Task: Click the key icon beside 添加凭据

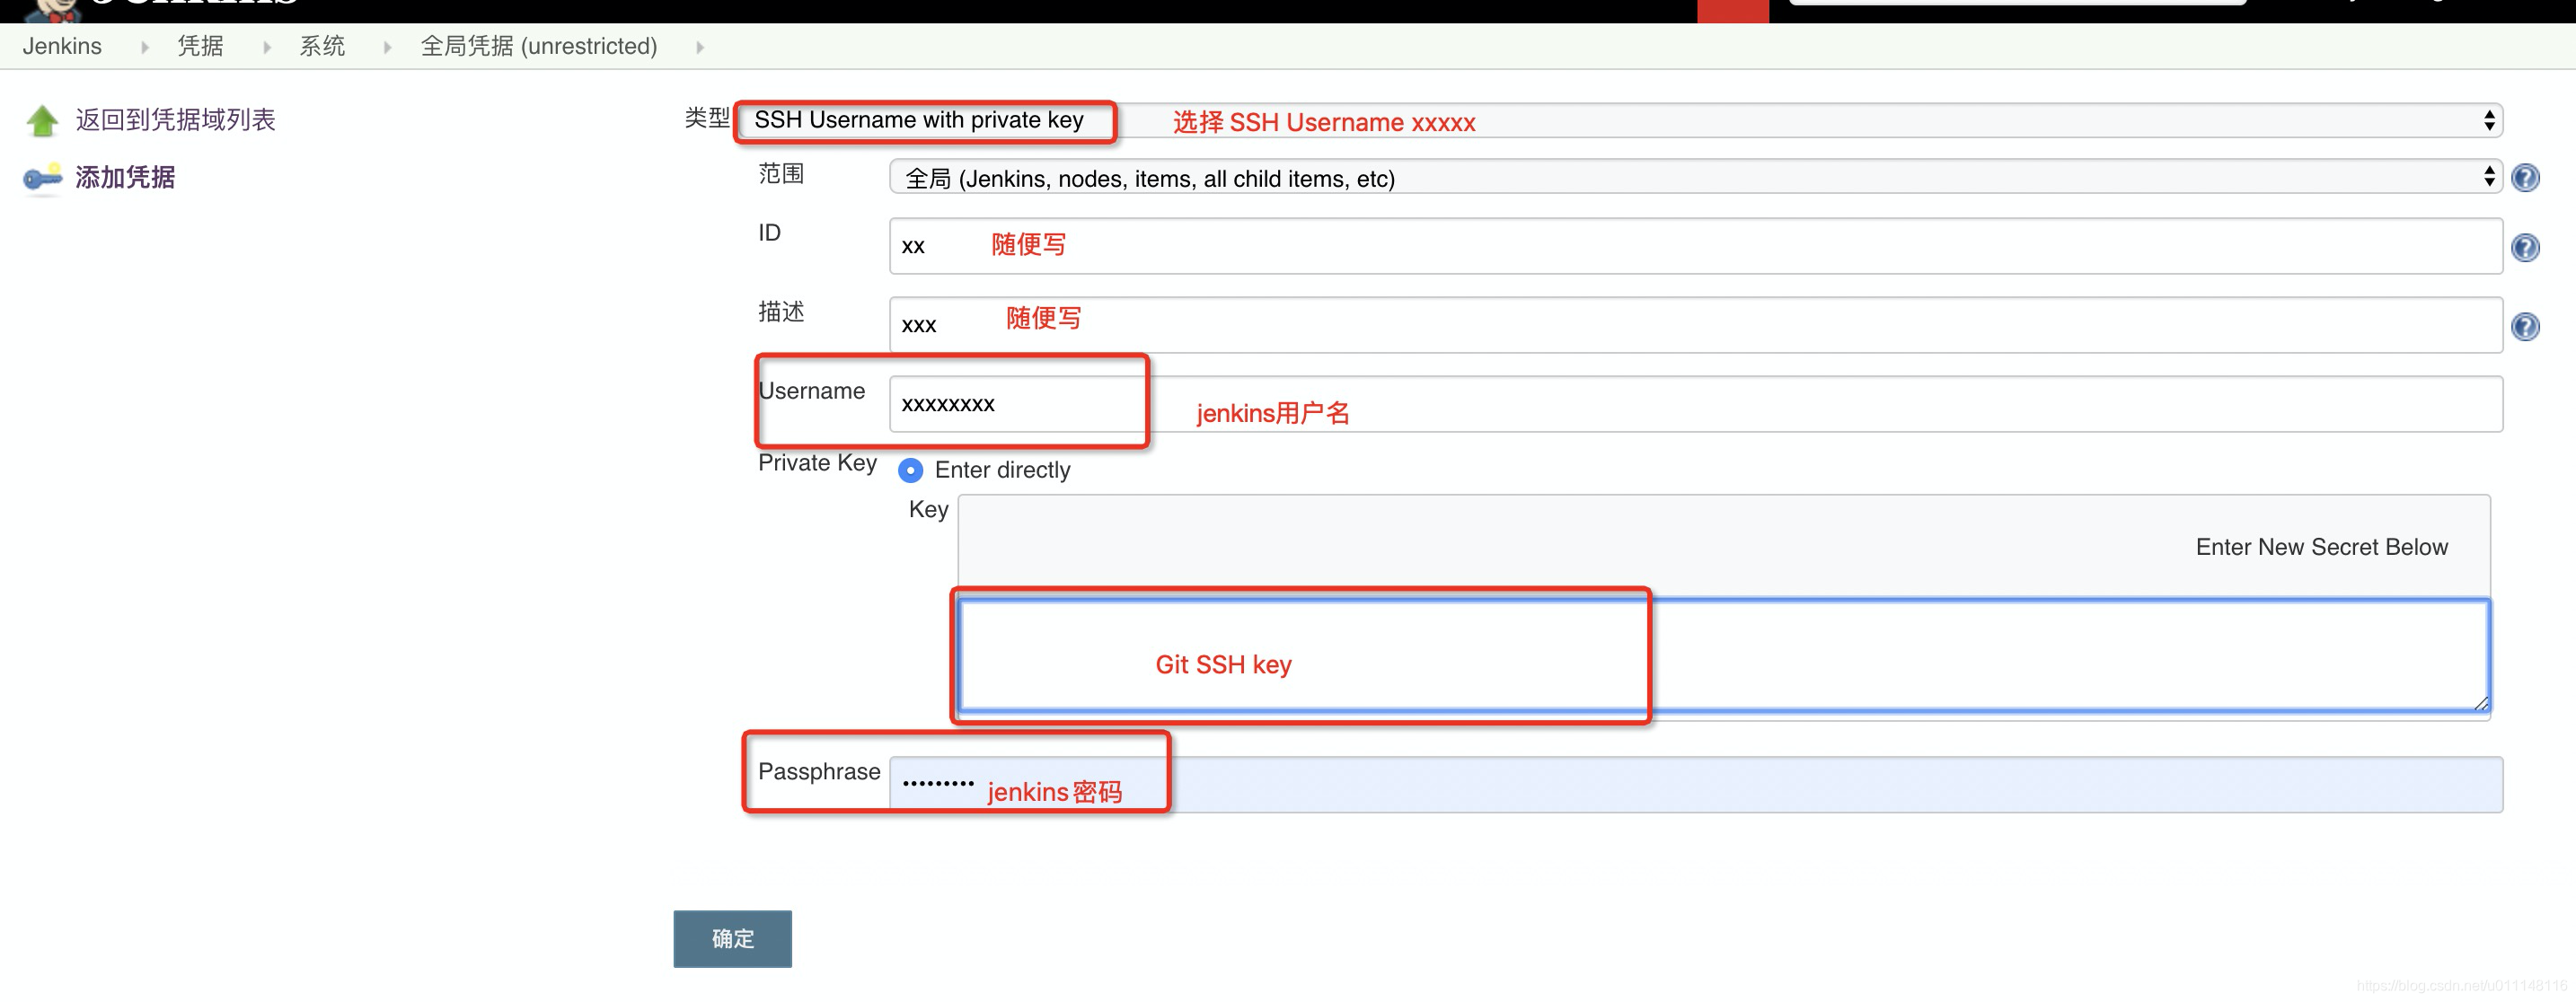Action: click(42, 179)
